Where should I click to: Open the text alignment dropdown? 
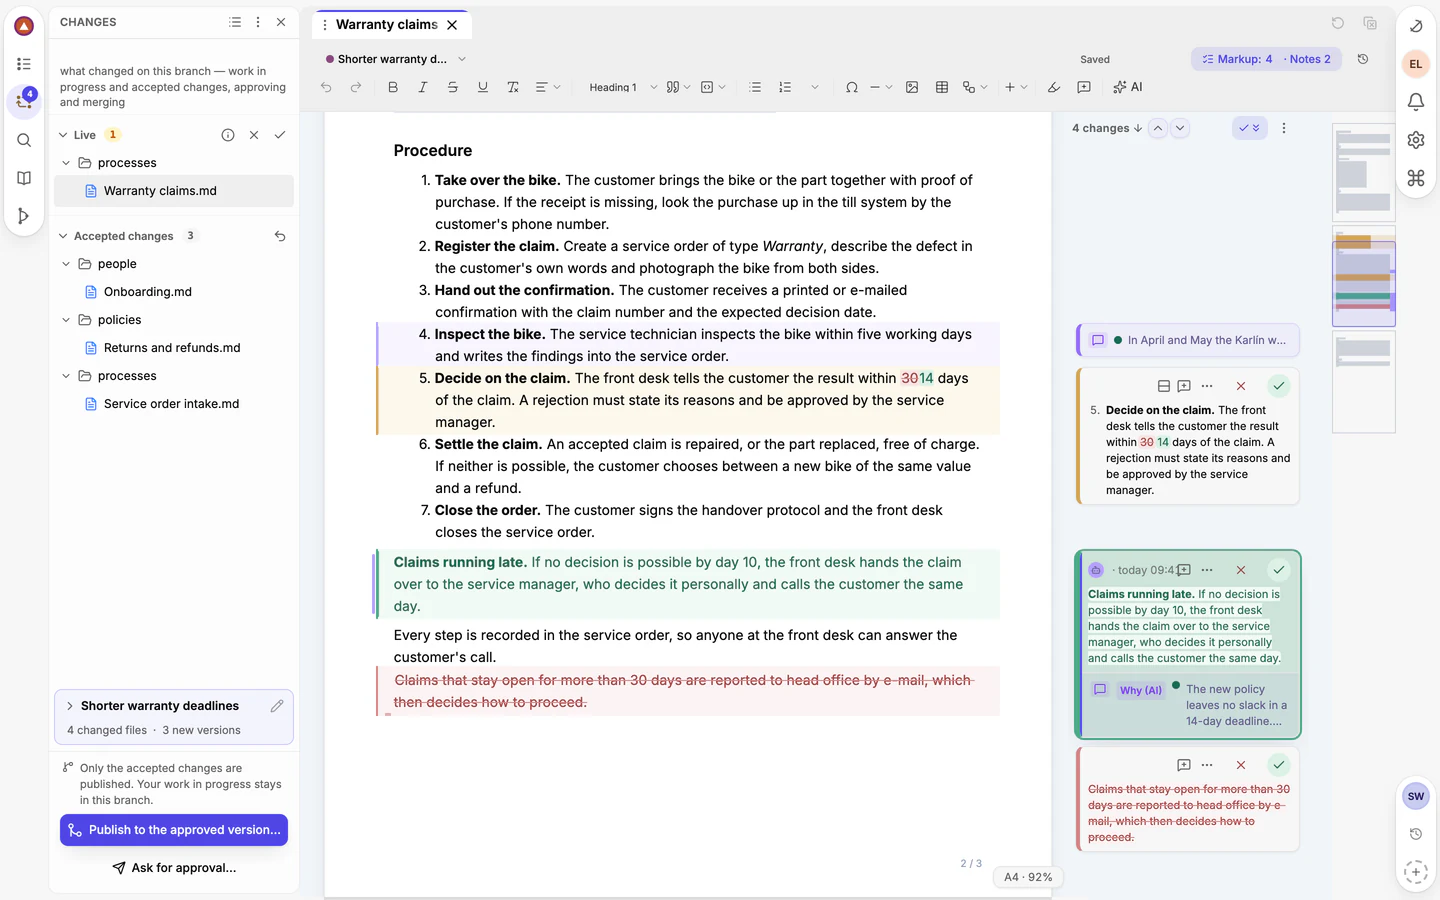547,87
